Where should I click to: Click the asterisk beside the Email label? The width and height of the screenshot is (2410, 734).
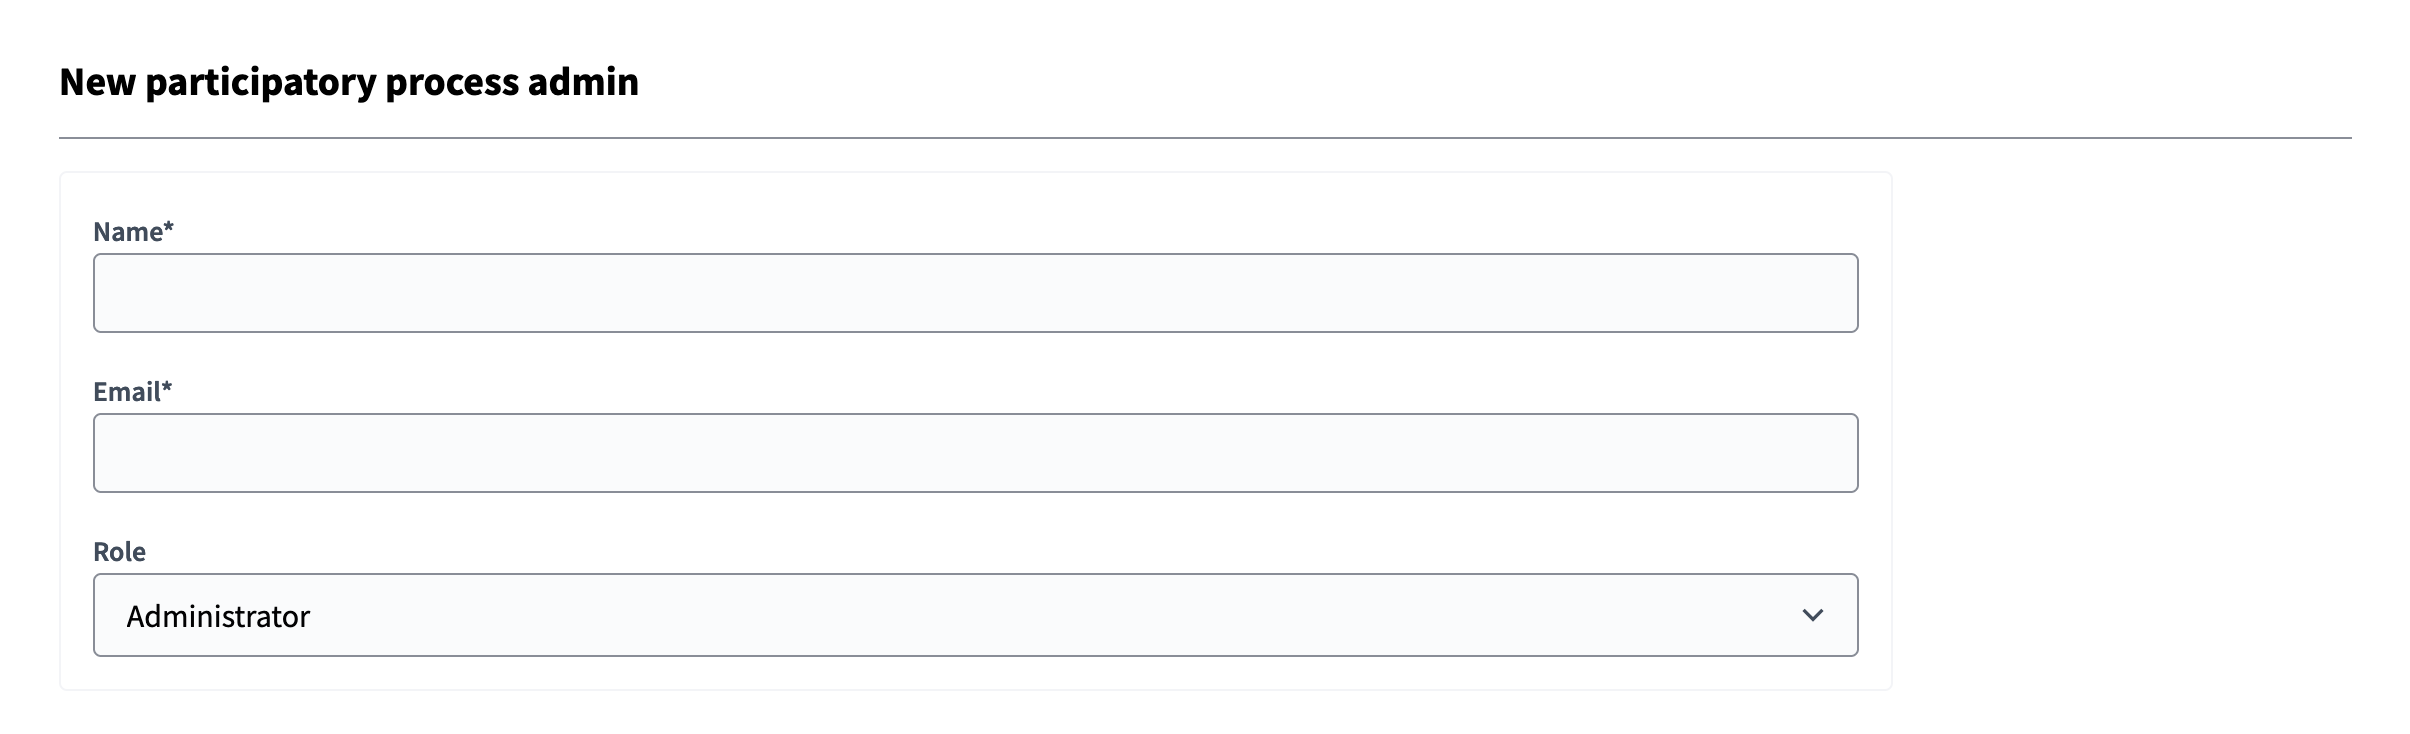coord(167,390)
